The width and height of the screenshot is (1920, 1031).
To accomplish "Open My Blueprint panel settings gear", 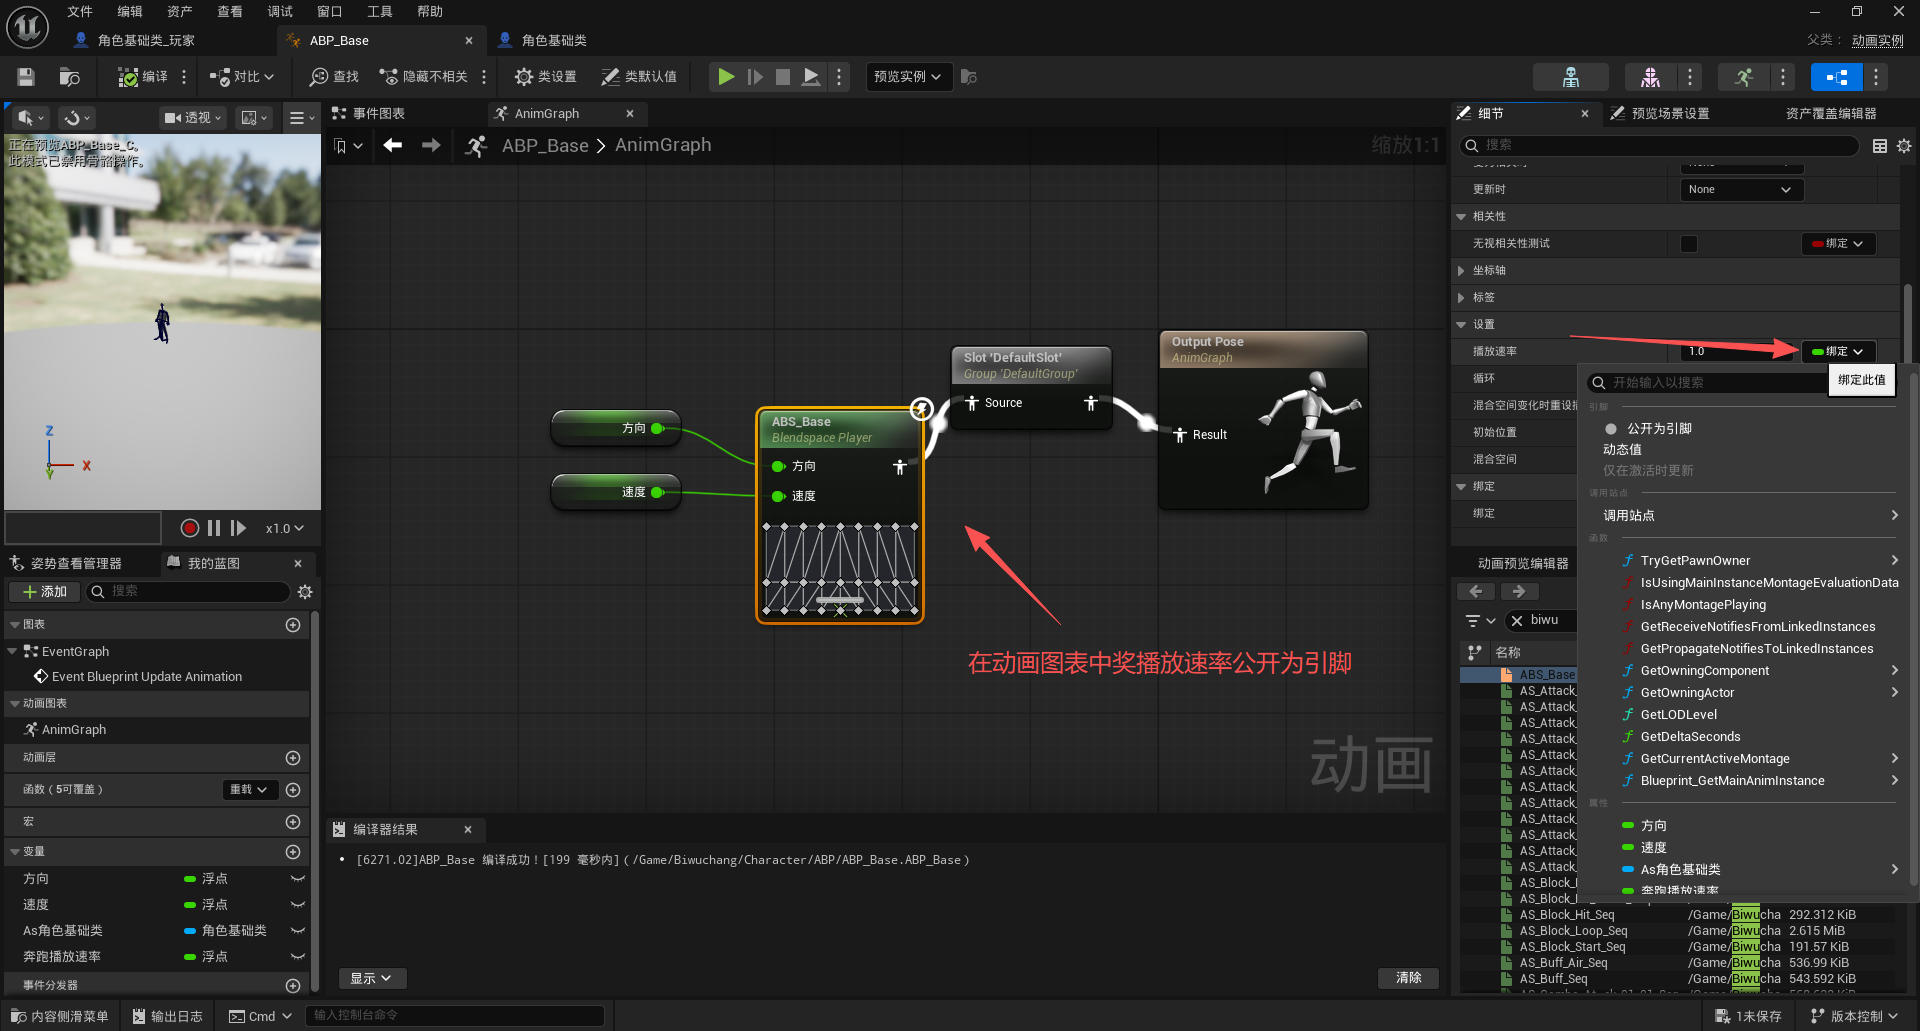I will 305,592.
